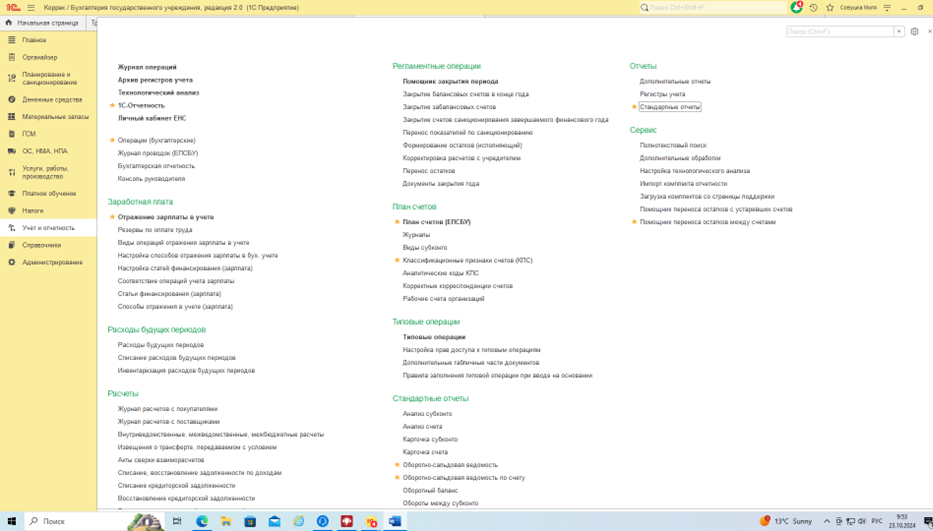Toggle favorite star for План счетов (ЕПСБУ)
The image size is (933, 531).
(397, 222)
